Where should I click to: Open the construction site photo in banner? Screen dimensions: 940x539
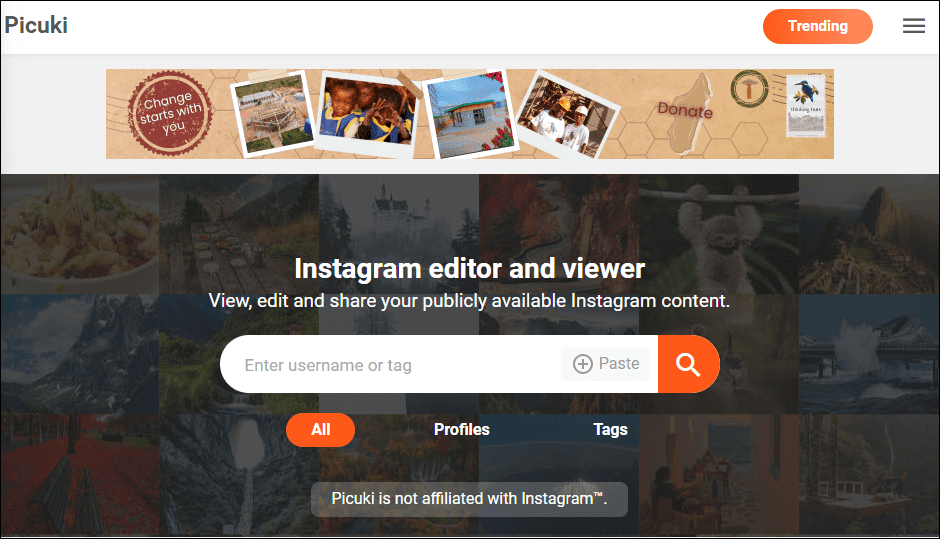(273, 113)
